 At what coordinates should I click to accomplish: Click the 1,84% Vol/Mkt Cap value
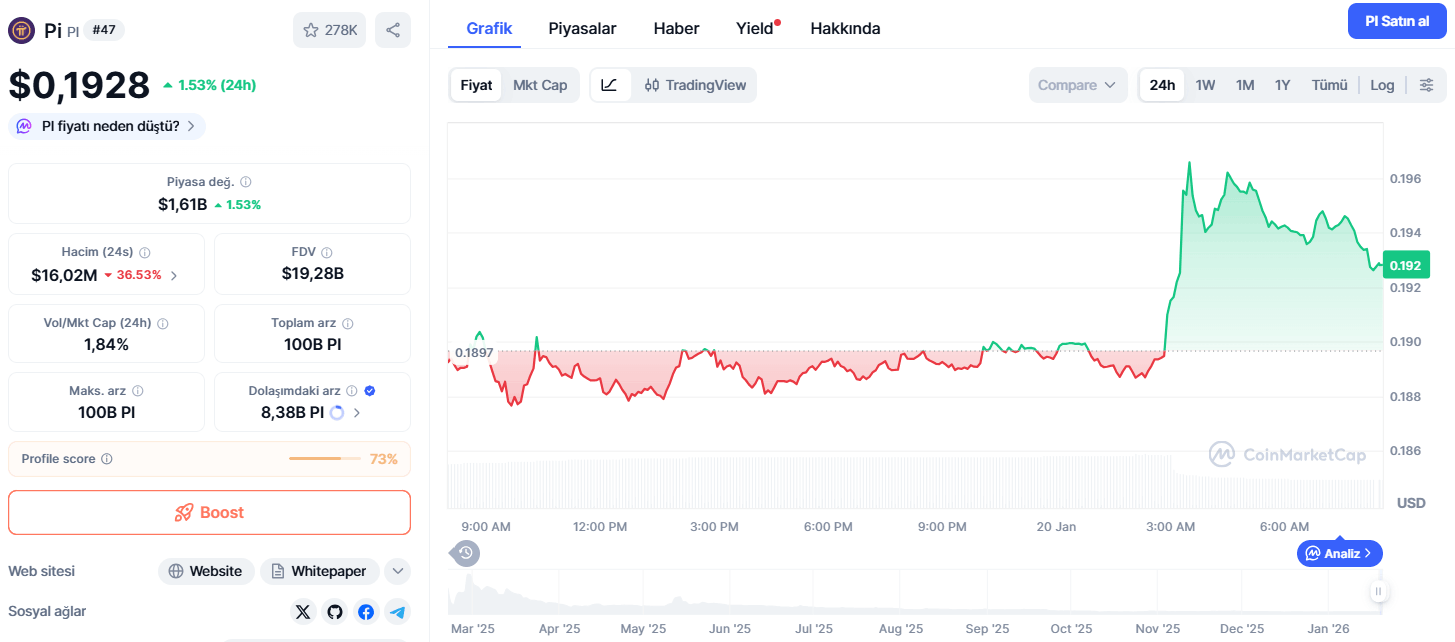tap(106, 344)
